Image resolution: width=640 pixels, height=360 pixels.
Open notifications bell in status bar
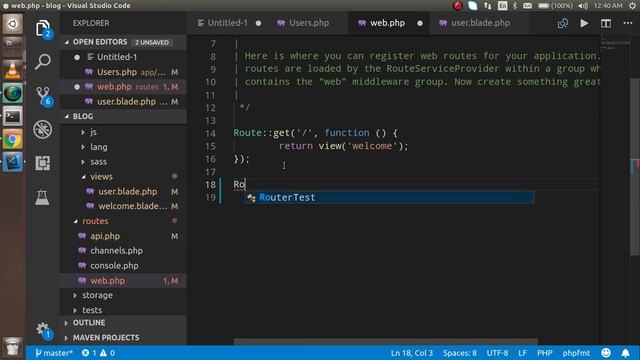(x=625, y=353)
